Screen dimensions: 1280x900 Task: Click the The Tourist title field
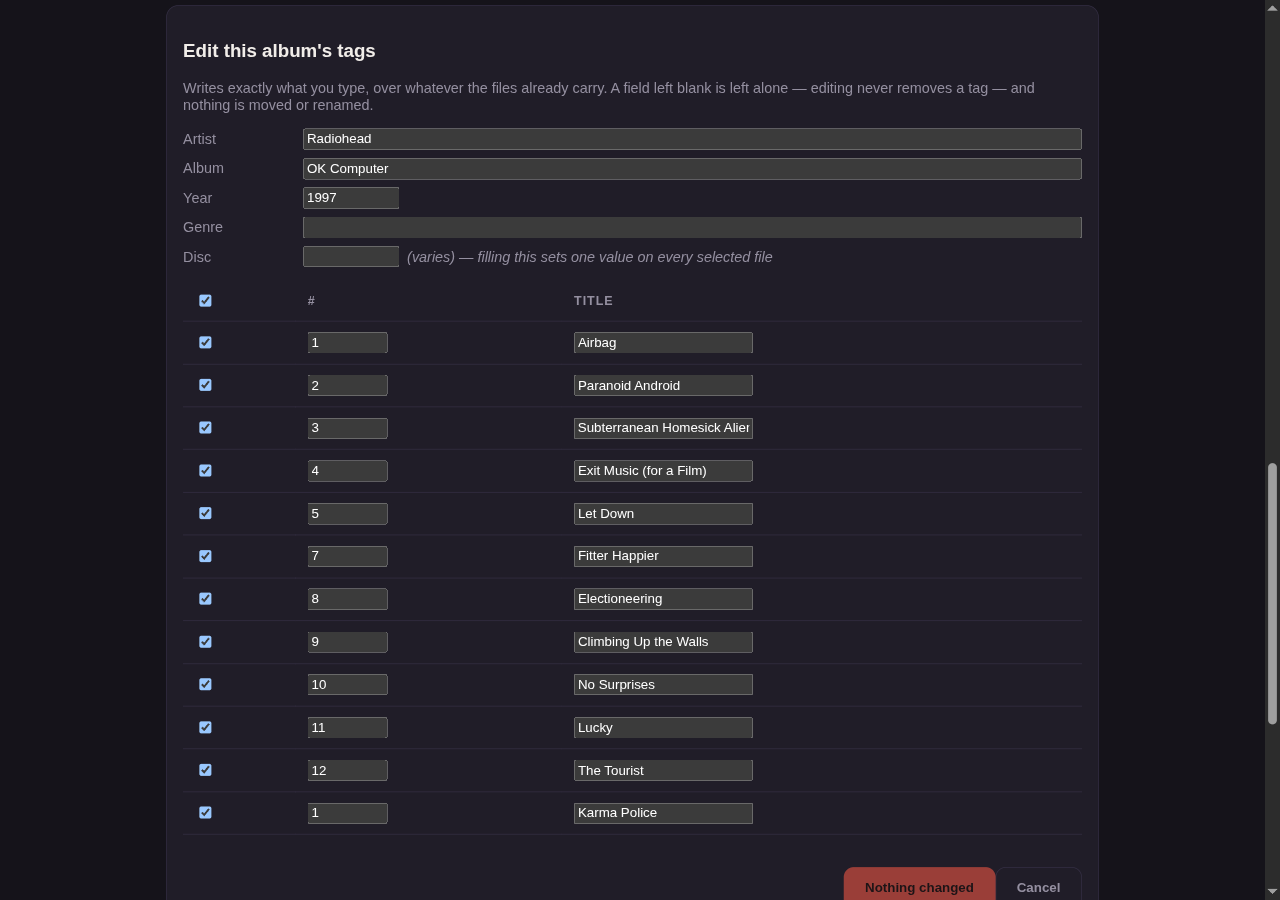tap(663, 770)
